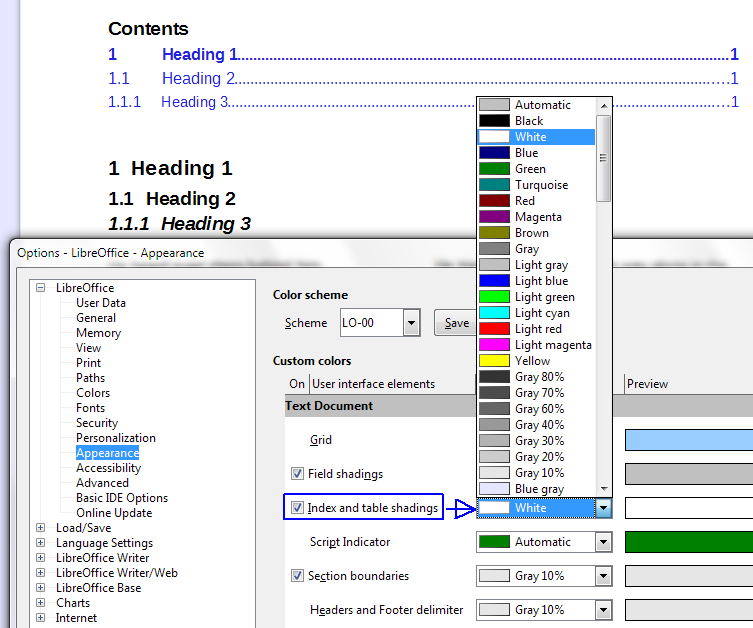Expand the Load/Save tree node
This screenshot has width=753, height=628.
(41, 528)
